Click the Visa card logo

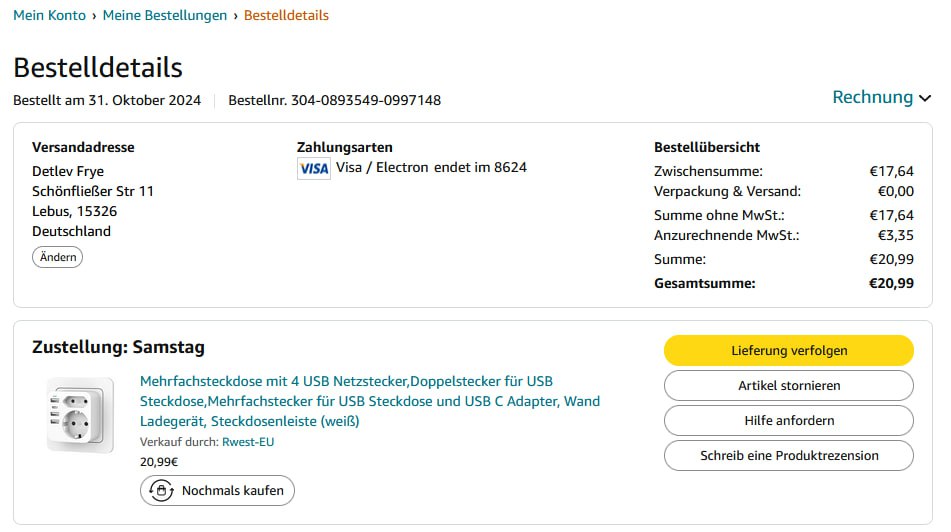[314, 168]
